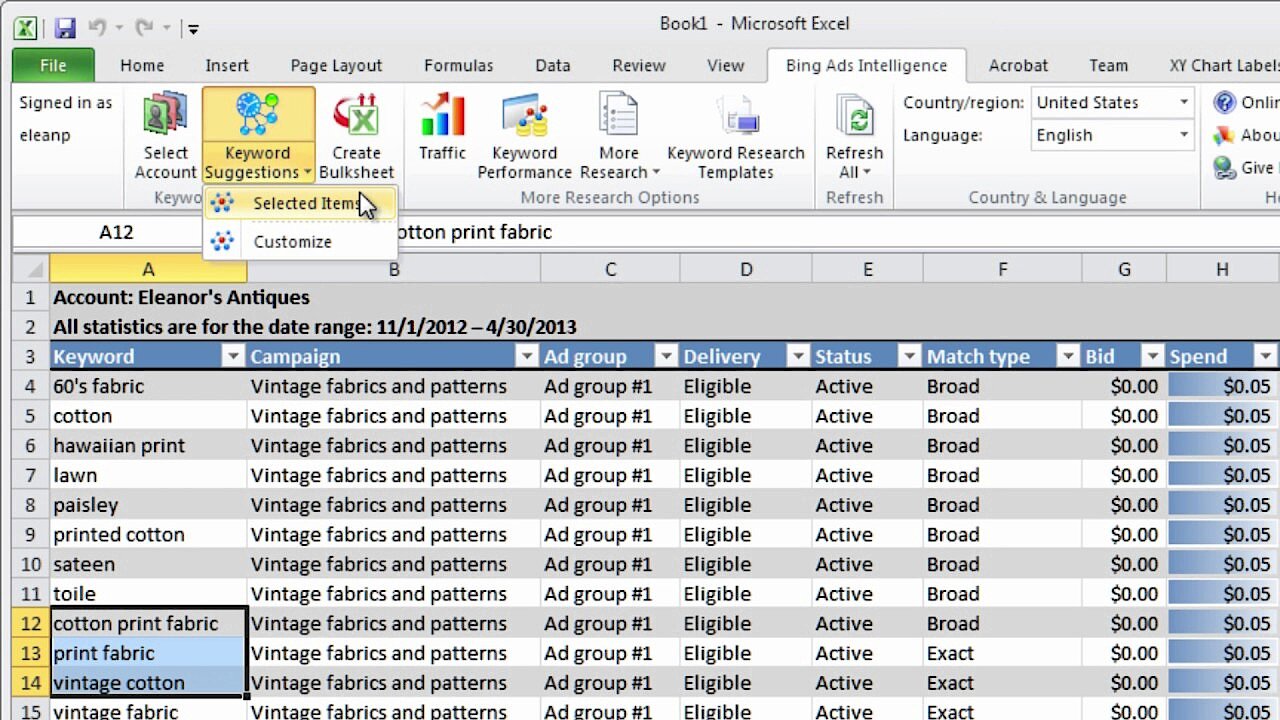This screenshot has width=1280, height=720.
Task: Switch to the Home tab
Action: pyautogui.click(x=142, y=65)
